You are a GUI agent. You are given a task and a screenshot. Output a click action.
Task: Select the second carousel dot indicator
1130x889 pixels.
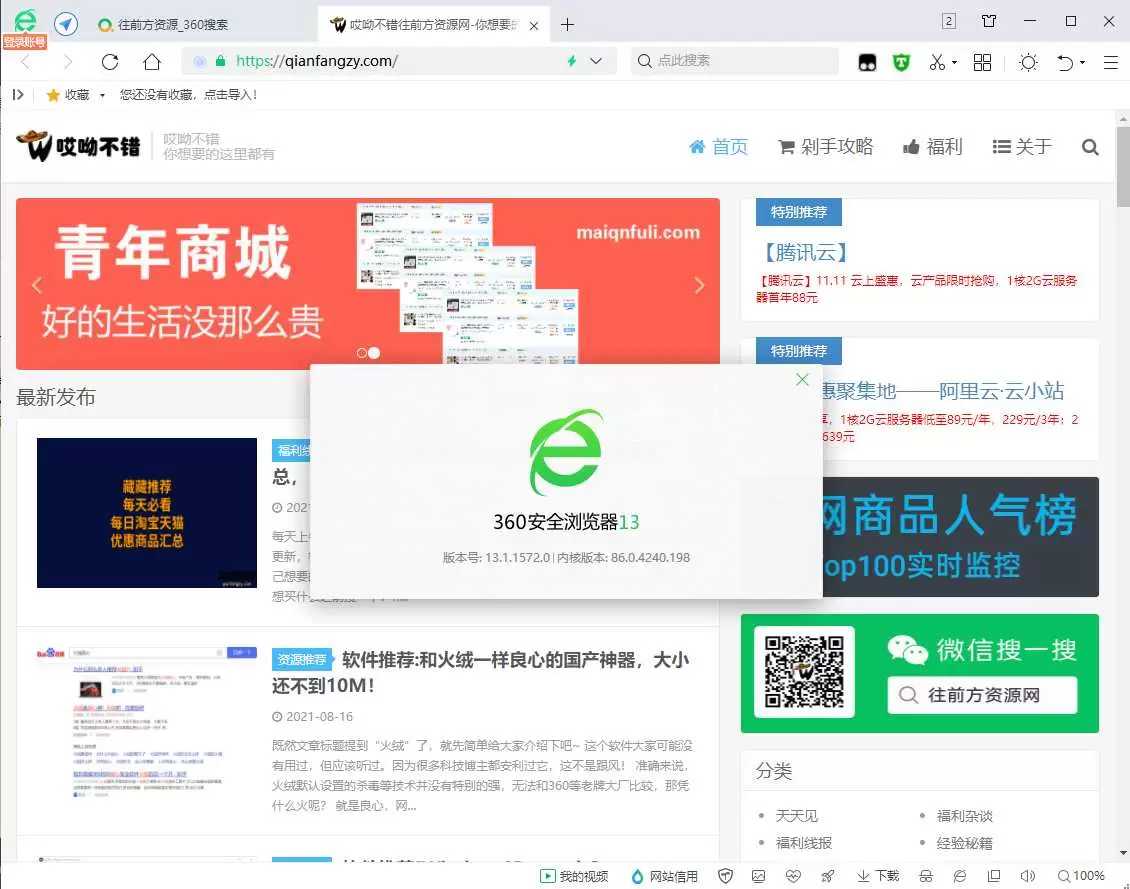click(x=374, y=353)
